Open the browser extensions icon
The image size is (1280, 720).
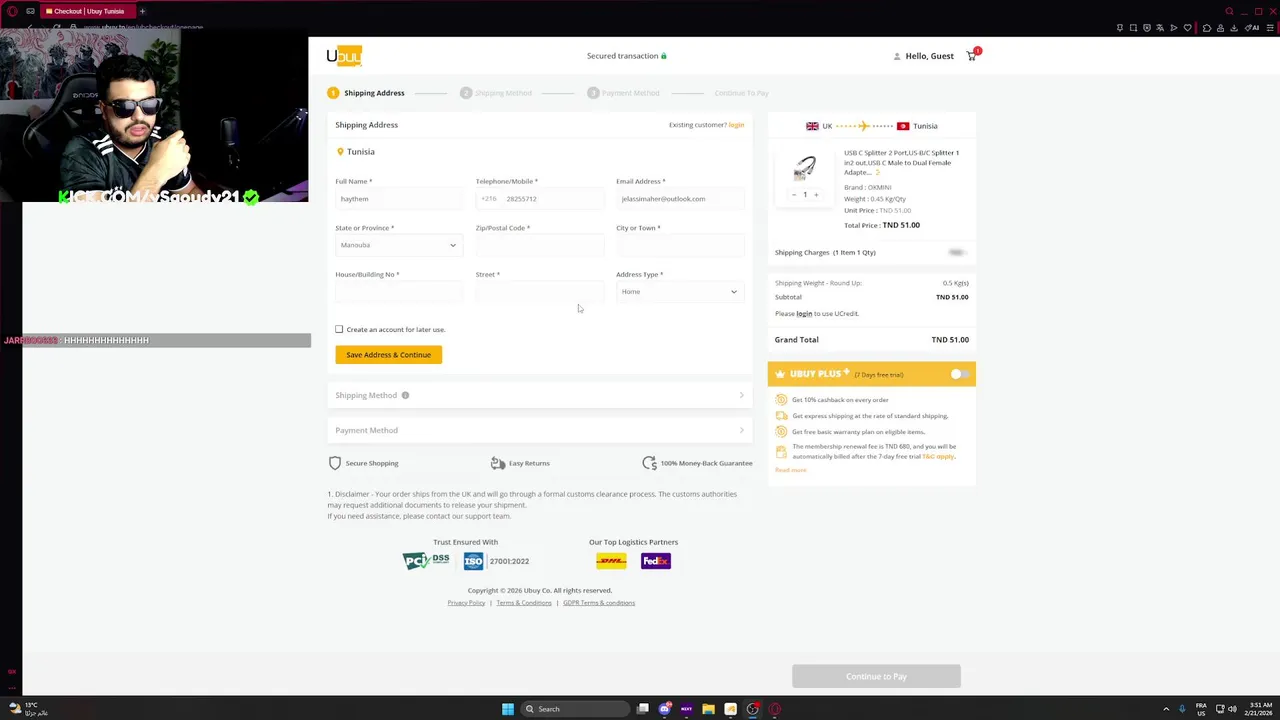(x=1207, y=28)
